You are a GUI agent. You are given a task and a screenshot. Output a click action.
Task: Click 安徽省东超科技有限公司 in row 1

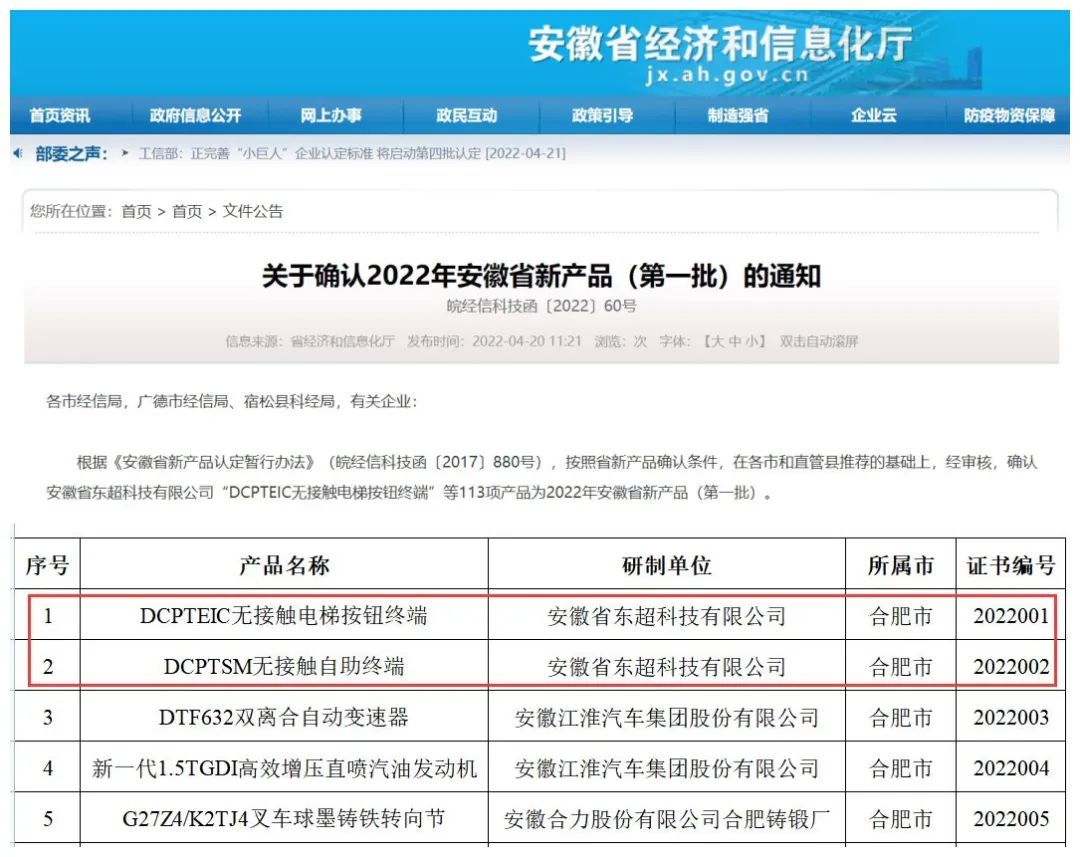[667, 616]
